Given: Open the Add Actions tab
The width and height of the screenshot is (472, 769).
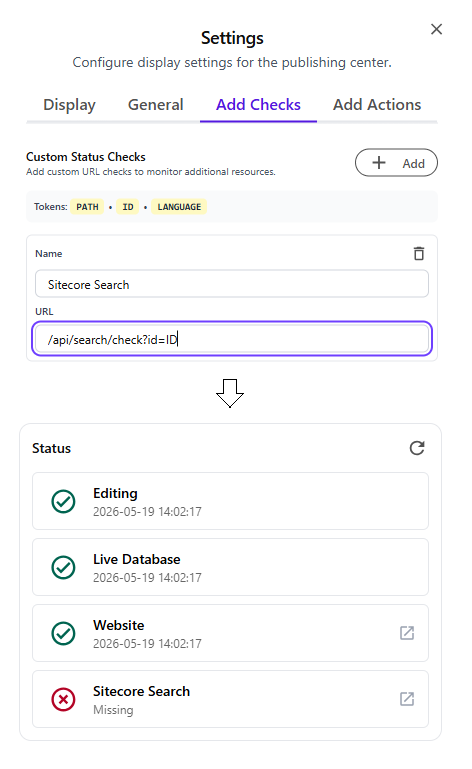Looking at the screenshot, I should pos(377,104).
